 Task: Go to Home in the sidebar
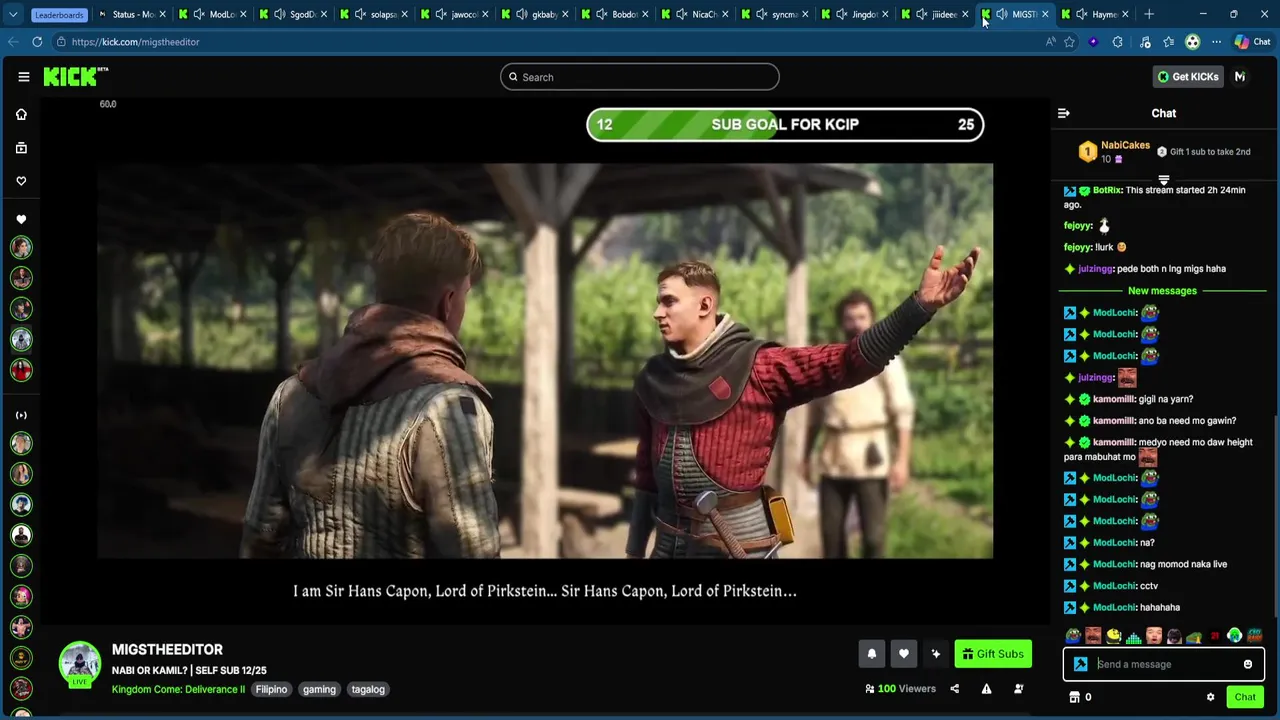[x=21, y=114]
